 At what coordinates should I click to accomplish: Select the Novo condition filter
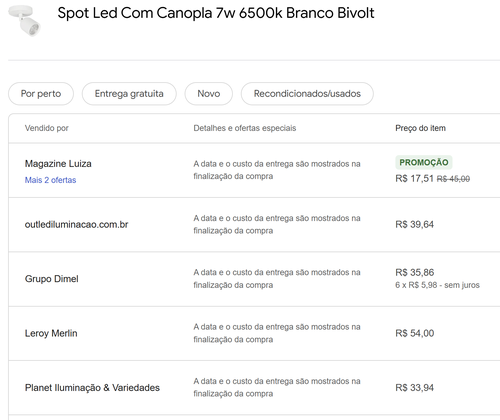tap(209, 94)
